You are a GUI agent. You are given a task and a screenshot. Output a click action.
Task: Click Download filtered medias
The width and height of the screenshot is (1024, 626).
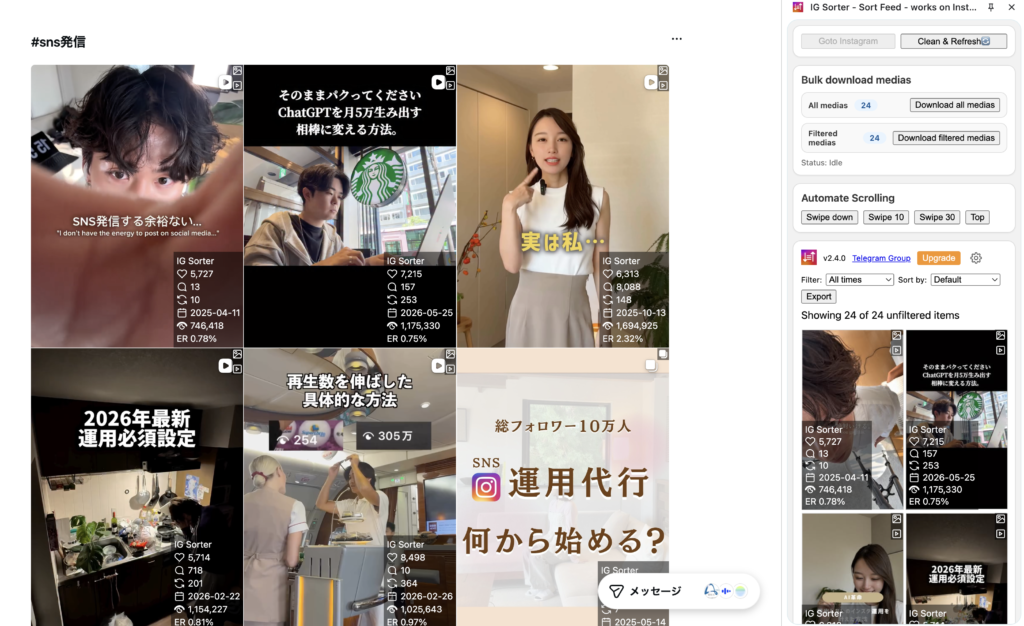(x=946, y=138)
